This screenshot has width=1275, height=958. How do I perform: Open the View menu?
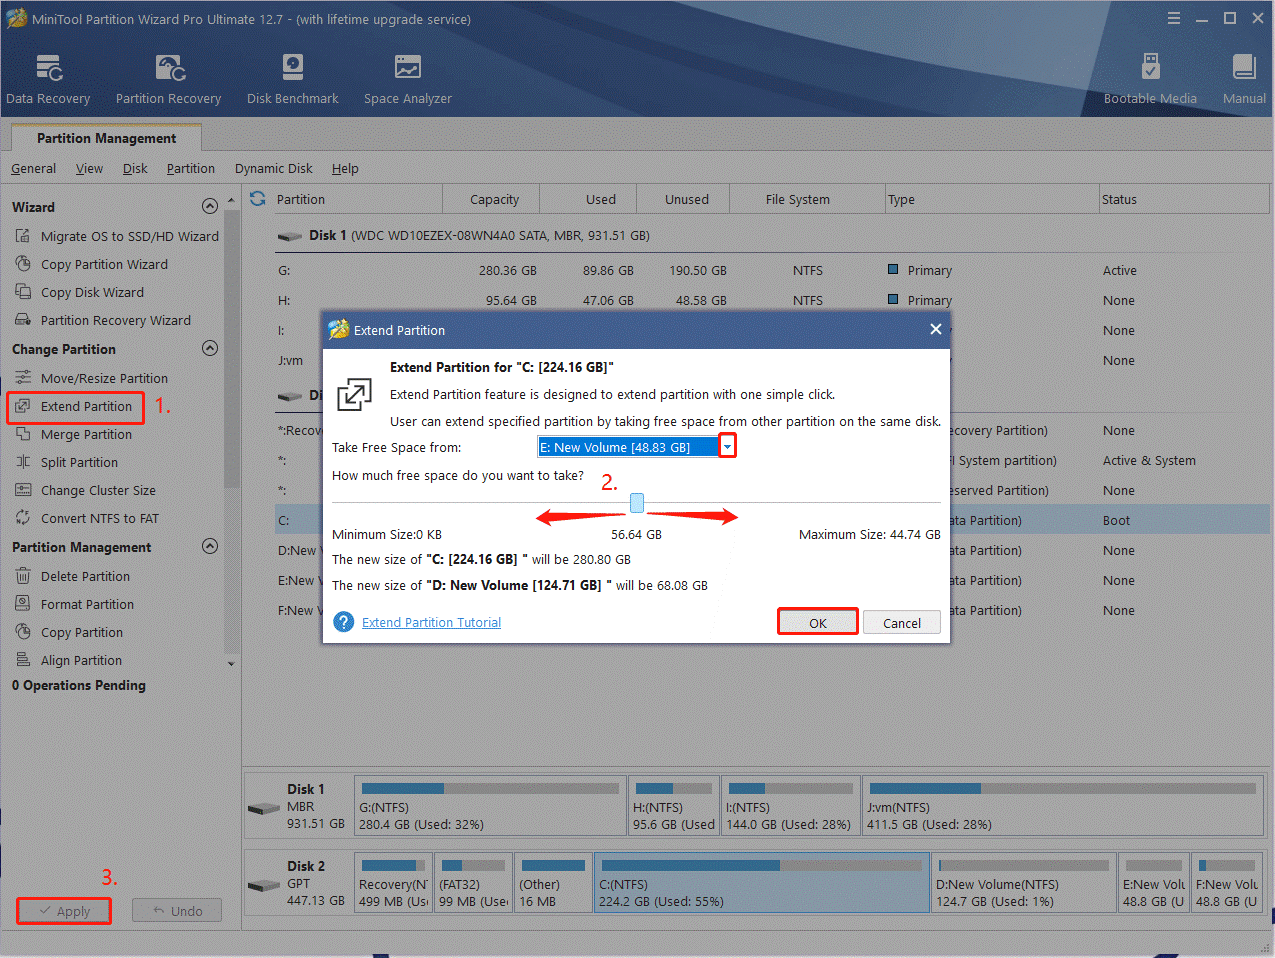(89, 168)
